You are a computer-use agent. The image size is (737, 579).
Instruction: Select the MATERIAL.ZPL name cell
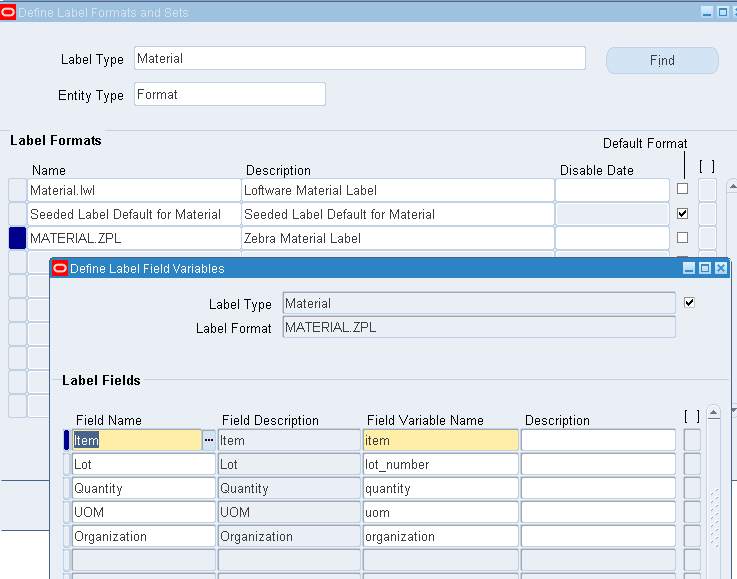coord(134,238)
